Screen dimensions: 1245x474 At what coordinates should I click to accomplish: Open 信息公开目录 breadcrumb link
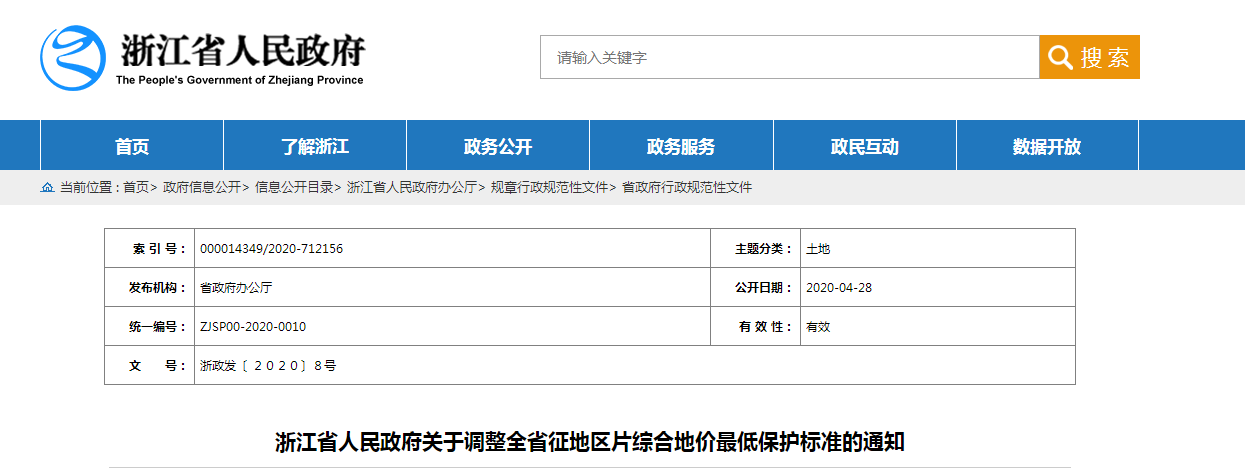point(294,187)
